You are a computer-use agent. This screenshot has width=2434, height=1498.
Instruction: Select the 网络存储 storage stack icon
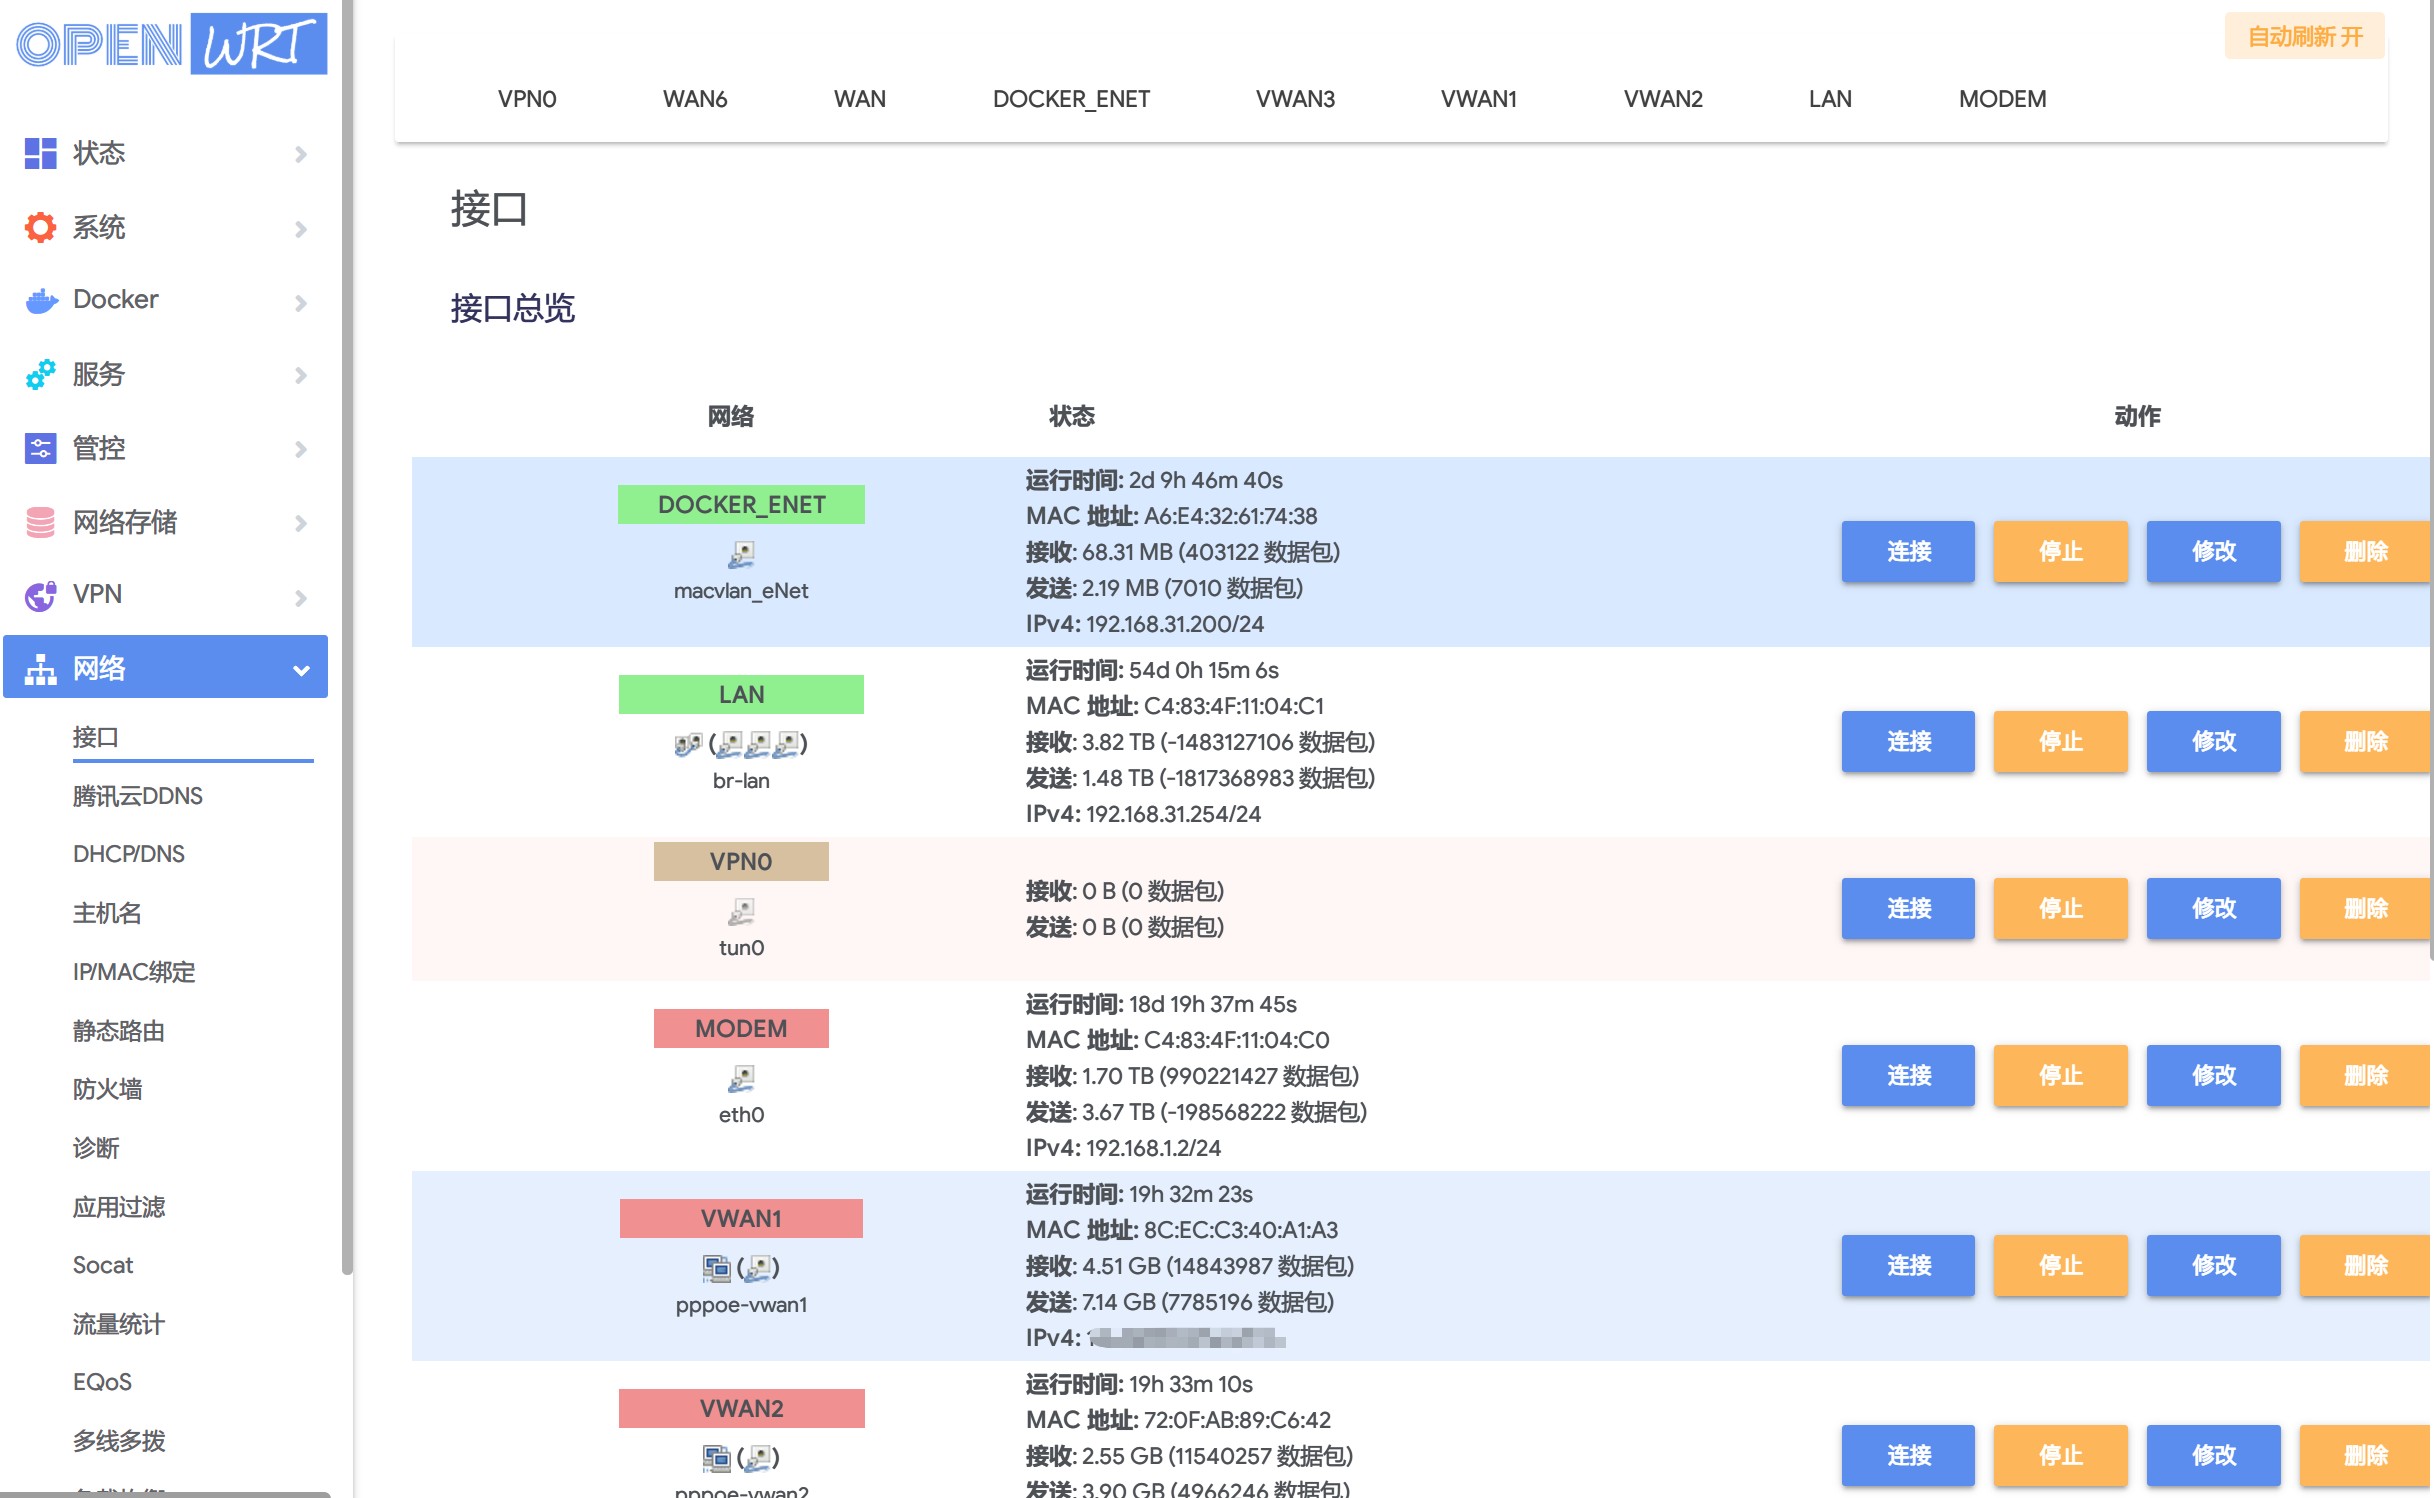pyautogui.click(x=39, y=522)
